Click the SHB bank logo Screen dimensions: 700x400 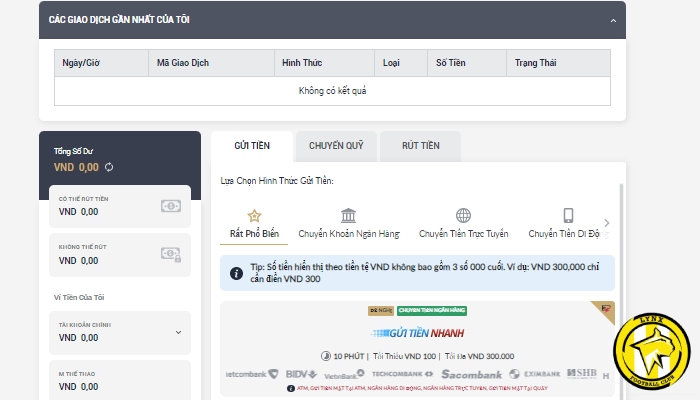582,373
